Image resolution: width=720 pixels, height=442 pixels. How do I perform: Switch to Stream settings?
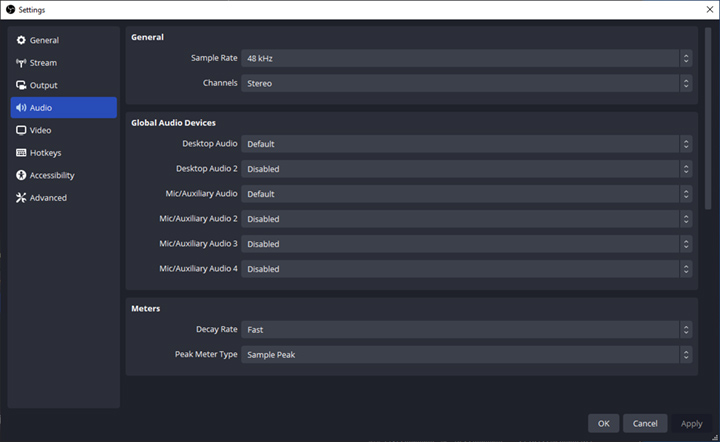tap(64, 63)
